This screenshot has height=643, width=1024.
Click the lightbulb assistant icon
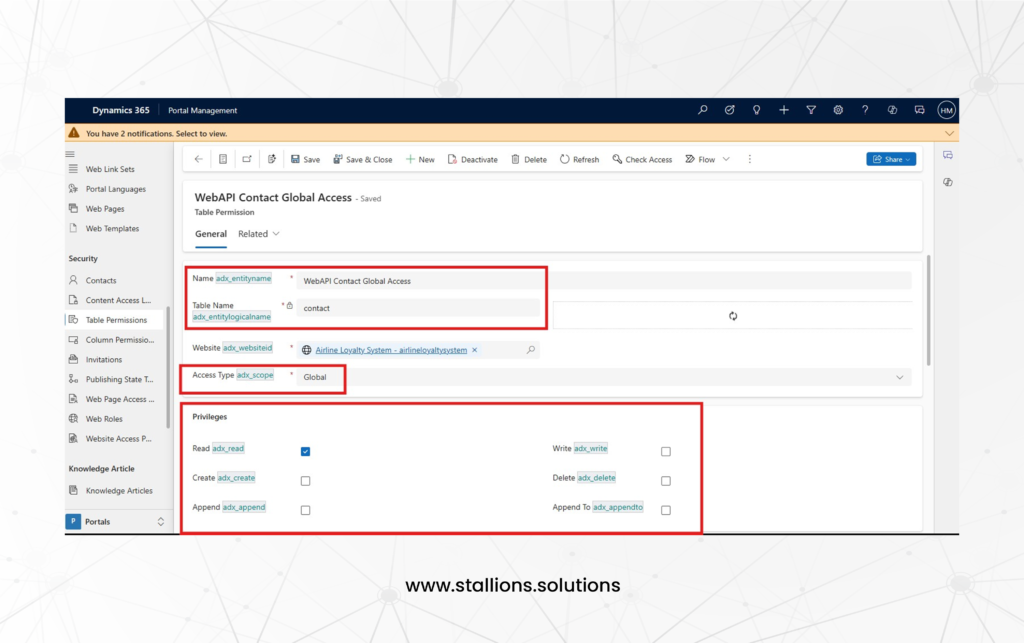[x=756, y=110]
